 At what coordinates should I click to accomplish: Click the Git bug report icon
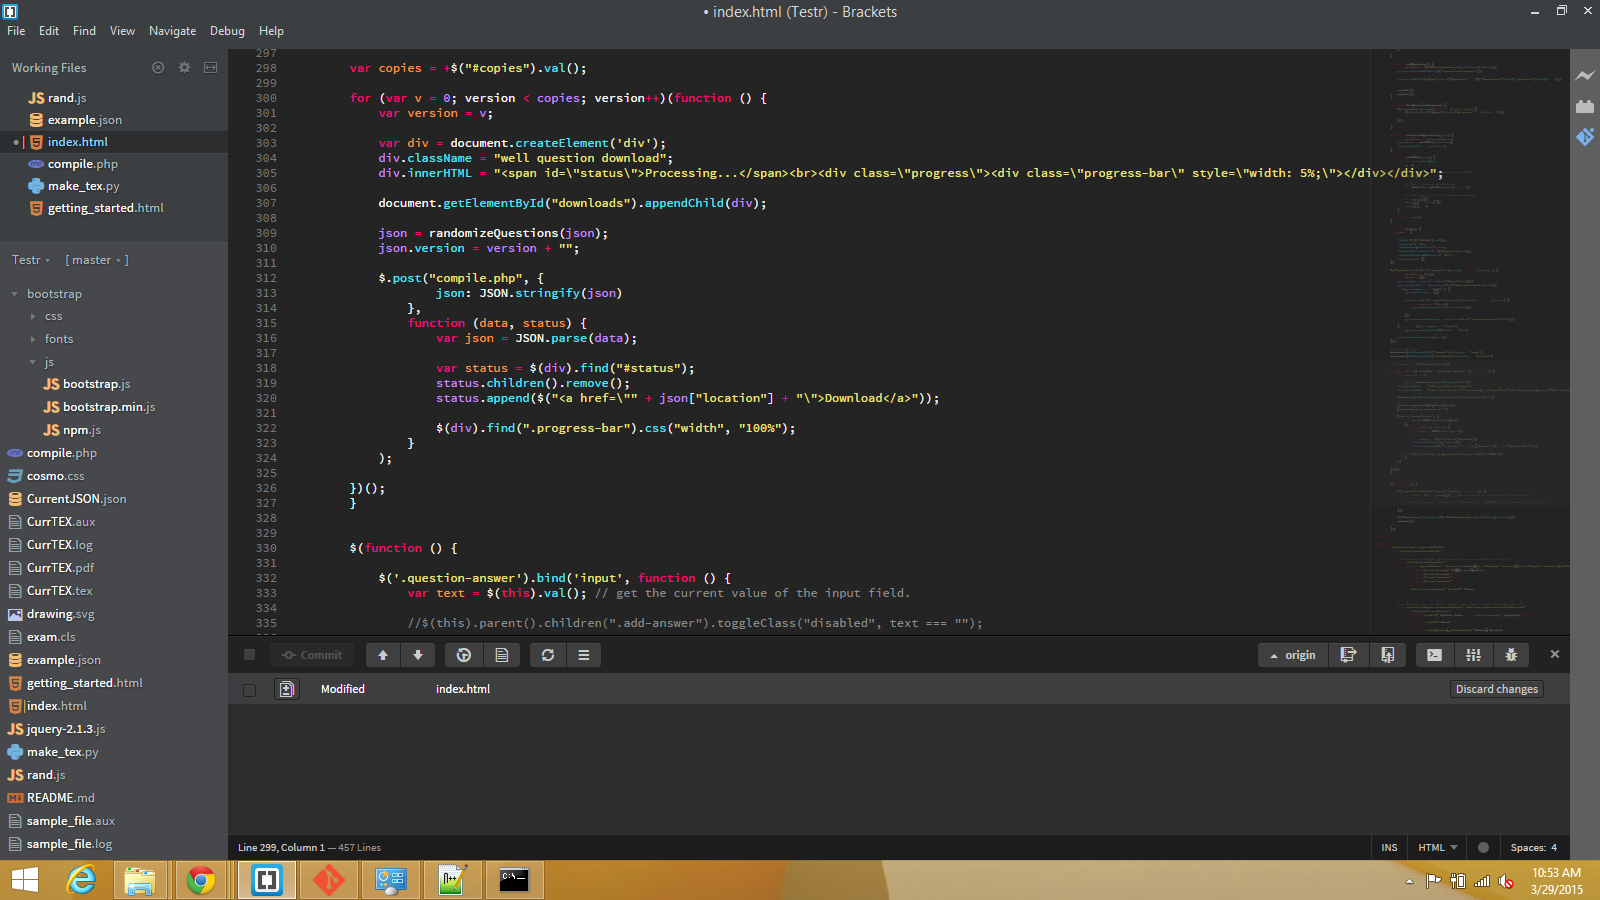click(1511, 655)
